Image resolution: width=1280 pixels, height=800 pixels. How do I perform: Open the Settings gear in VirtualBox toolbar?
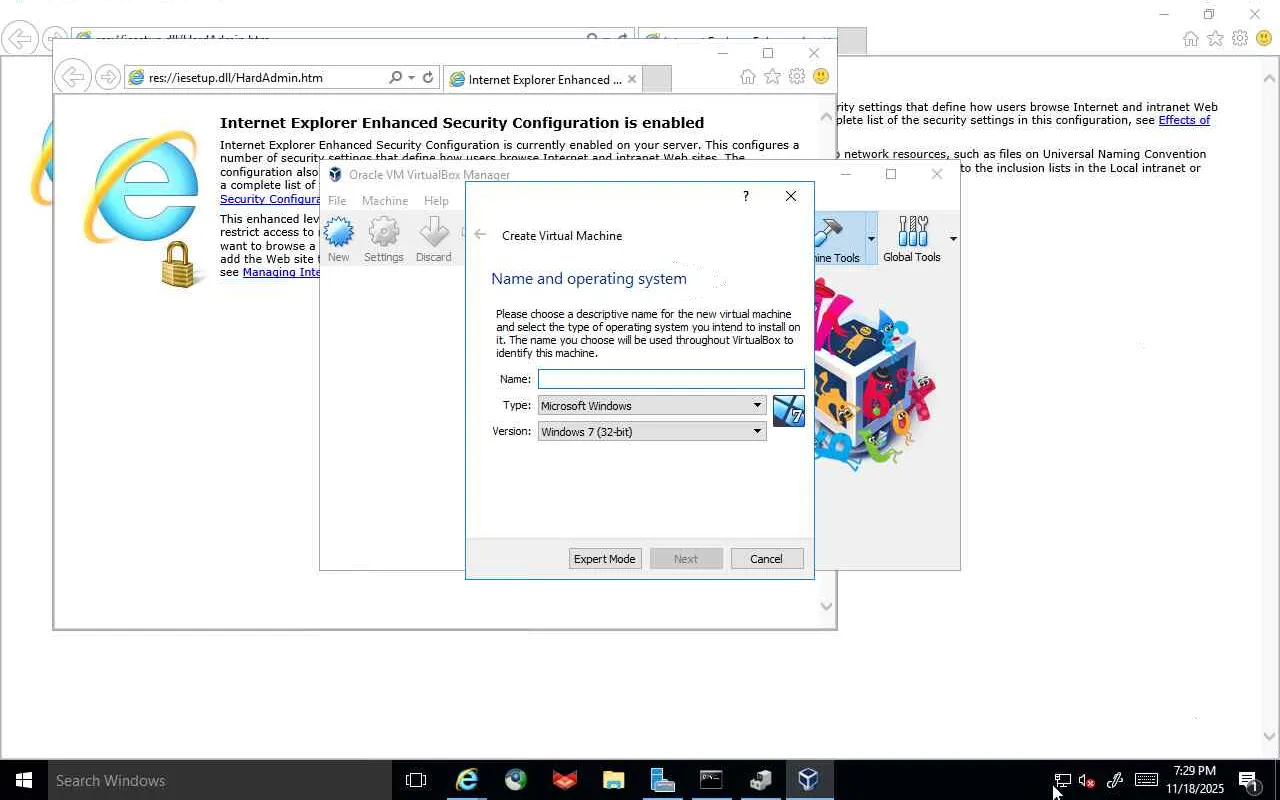click(384, 240)
